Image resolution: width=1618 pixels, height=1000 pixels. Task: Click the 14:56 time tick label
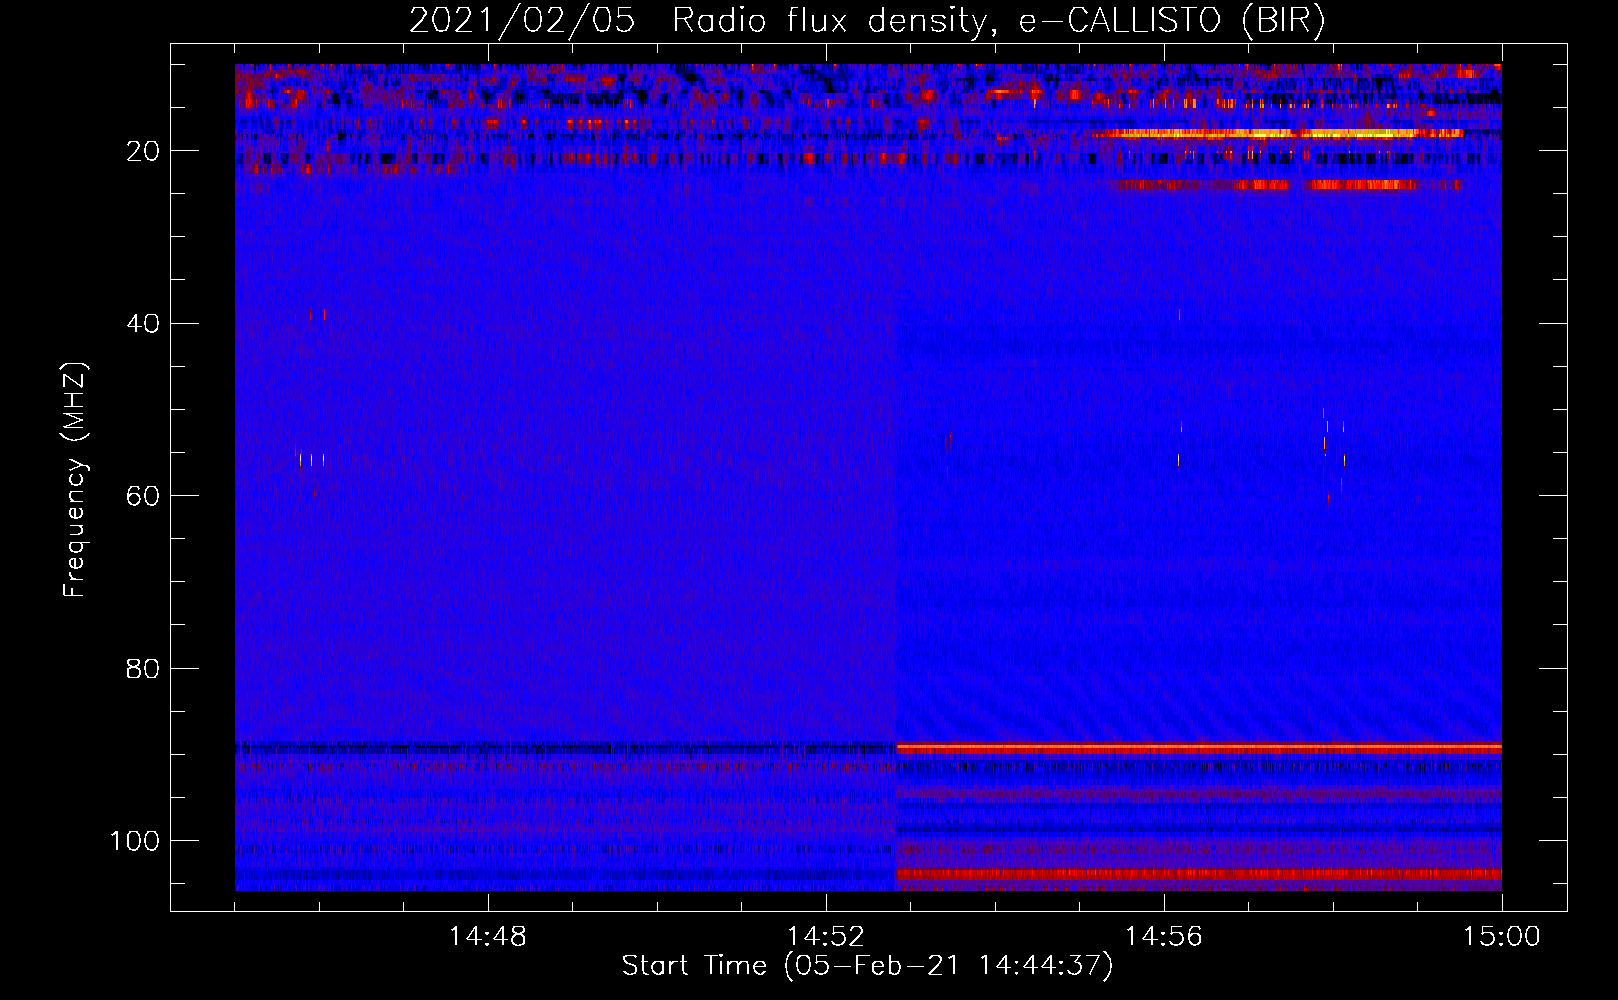[1164, 936]
